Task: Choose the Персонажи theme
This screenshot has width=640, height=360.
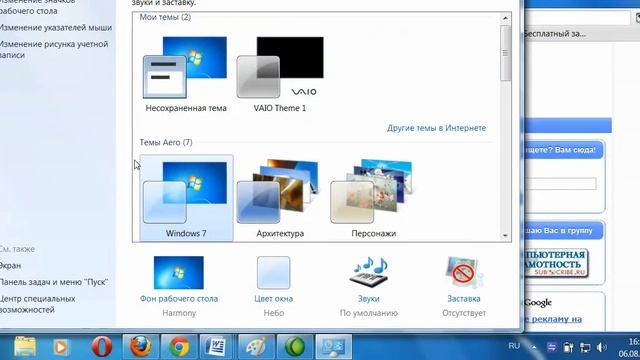Action: tap(373, 198)
